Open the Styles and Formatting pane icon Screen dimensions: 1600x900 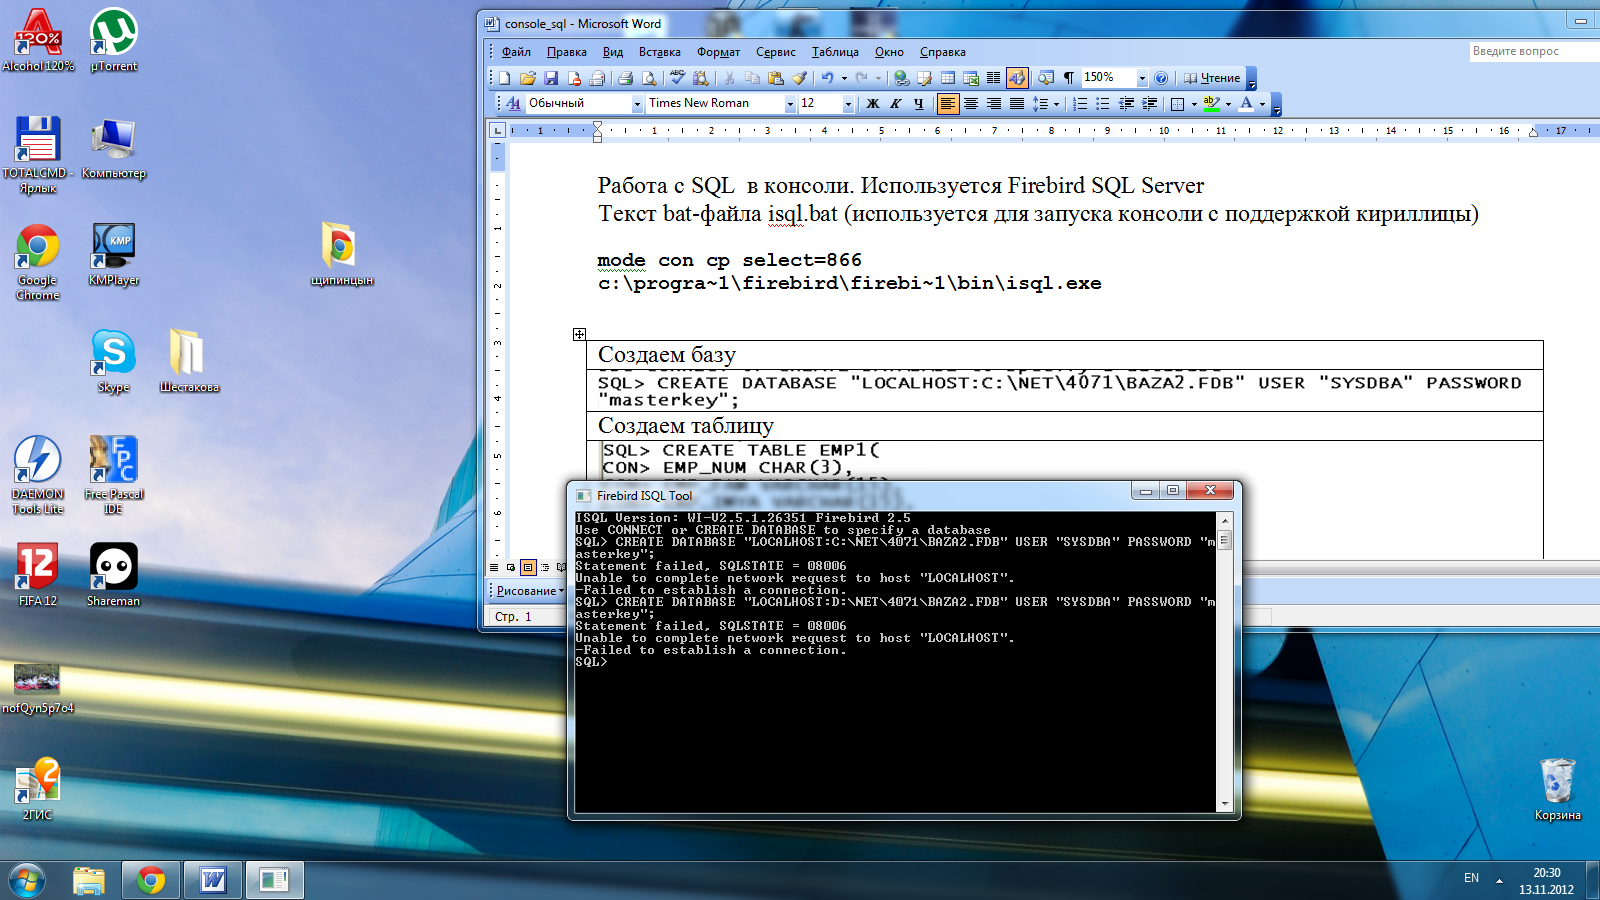pos(513,103)
